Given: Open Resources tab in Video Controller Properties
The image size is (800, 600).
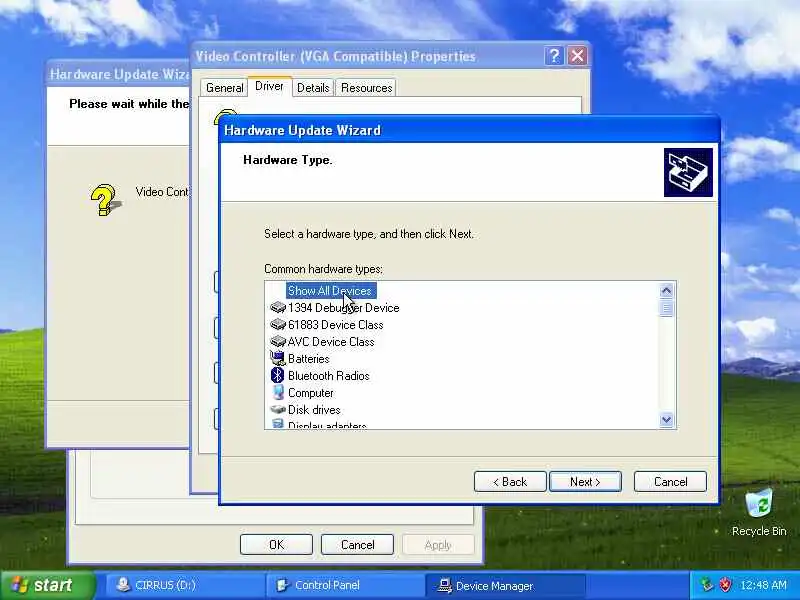Looking at the screenshot, I should [366, 88].
